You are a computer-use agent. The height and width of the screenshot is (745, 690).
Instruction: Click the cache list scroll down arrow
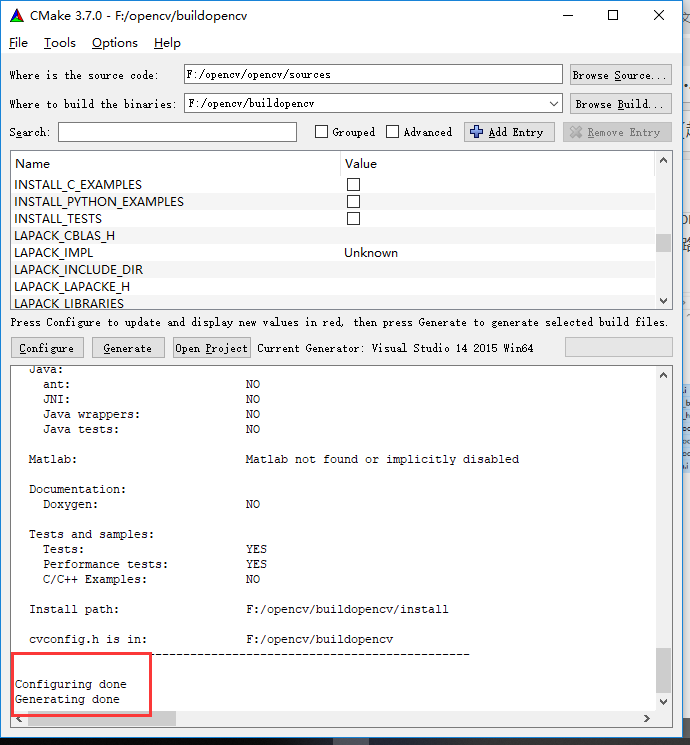[663, 301]
